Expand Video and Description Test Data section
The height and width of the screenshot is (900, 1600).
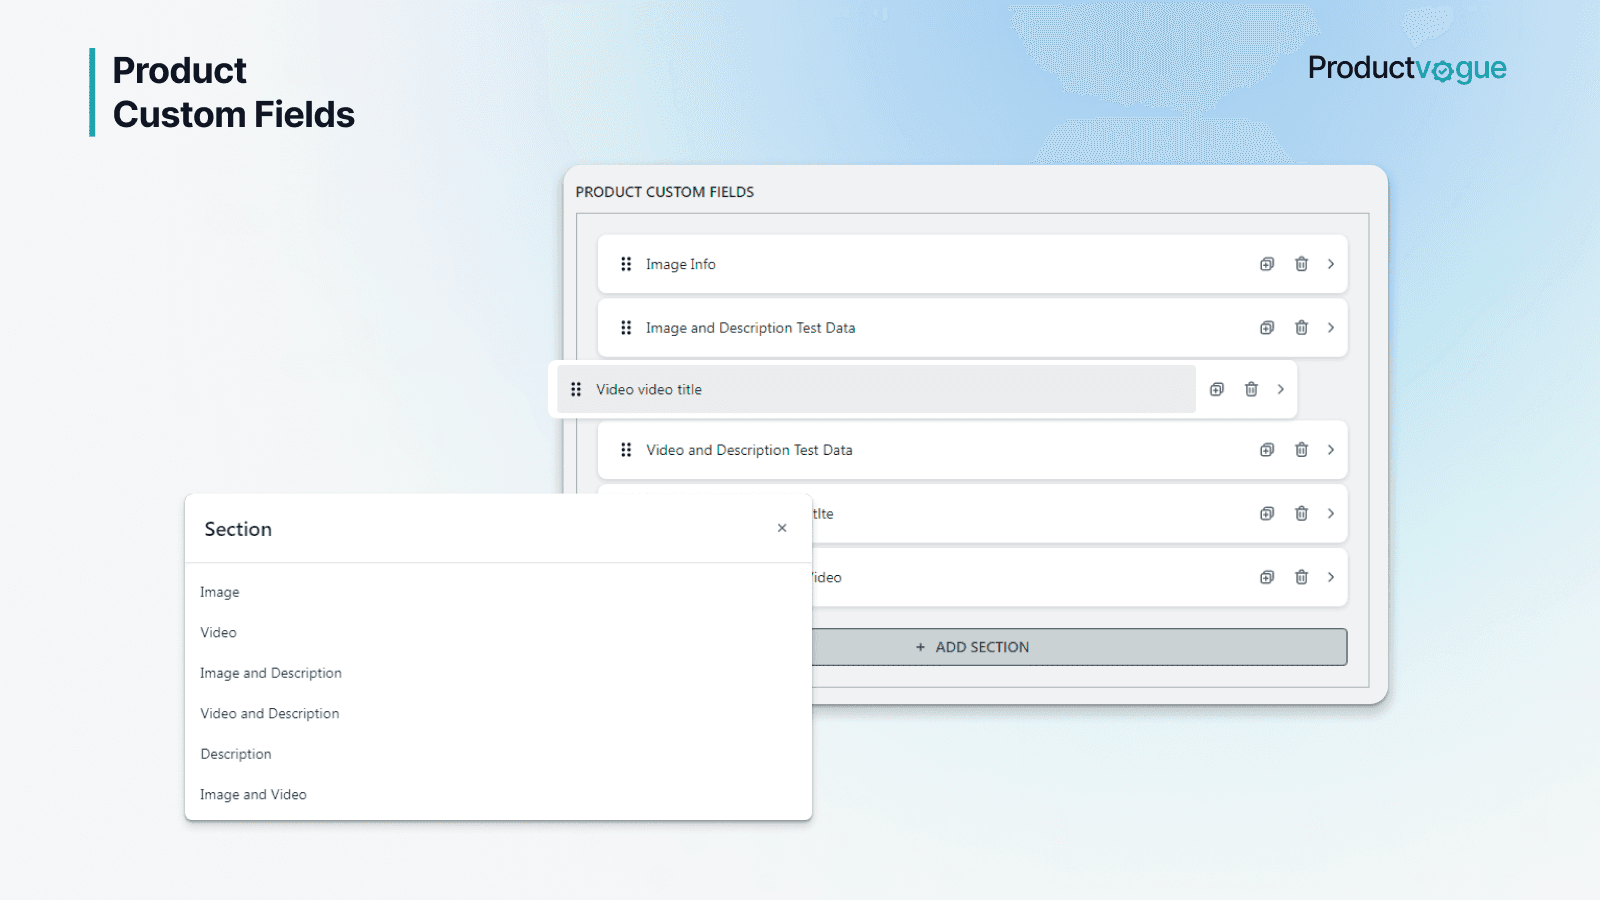pyautogui.click(x=1331, y=450)
